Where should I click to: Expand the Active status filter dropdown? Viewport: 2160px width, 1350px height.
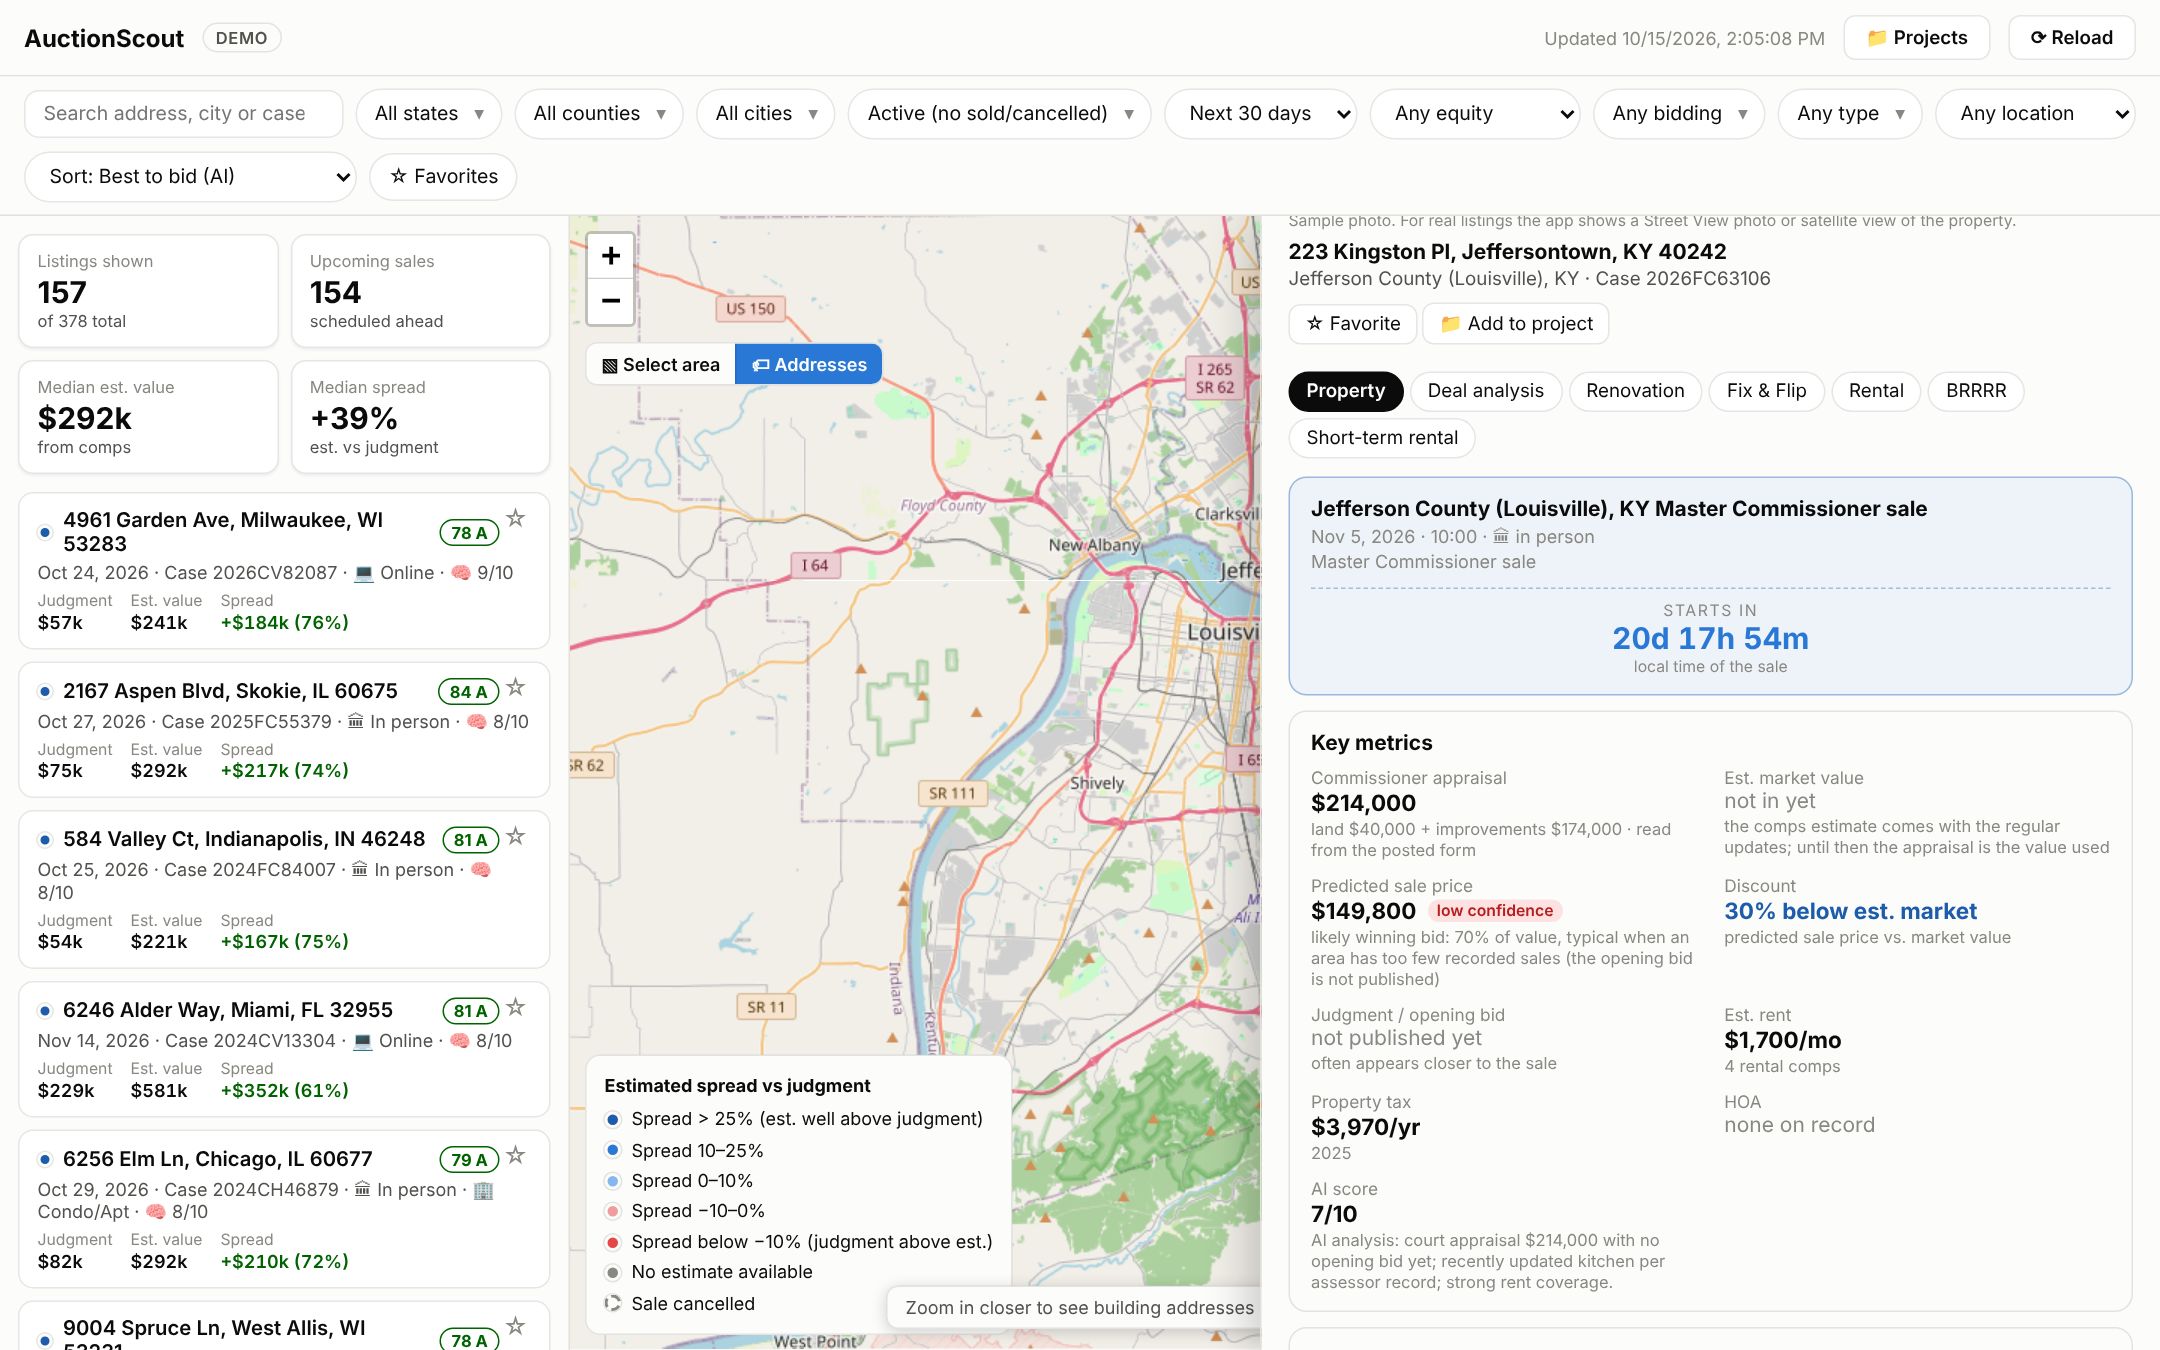(x=1000, y=114)
